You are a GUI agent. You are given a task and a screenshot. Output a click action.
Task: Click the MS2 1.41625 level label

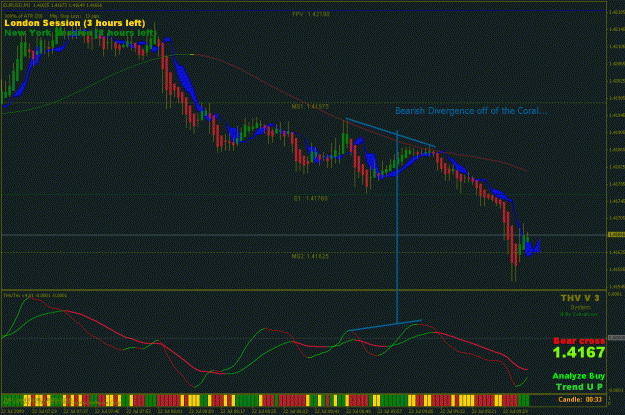310,256
